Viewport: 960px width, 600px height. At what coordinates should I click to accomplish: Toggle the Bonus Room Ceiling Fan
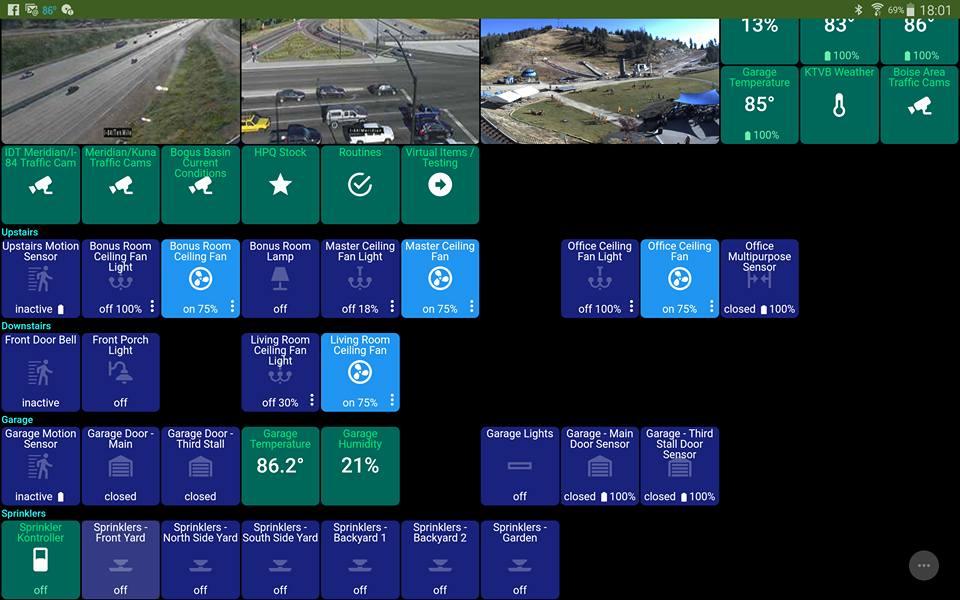(x=200, y=279)
